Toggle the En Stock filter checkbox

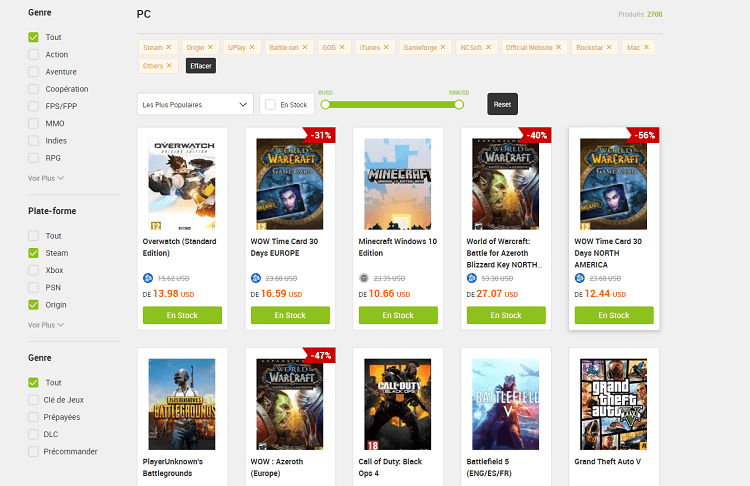pos(270,104)
